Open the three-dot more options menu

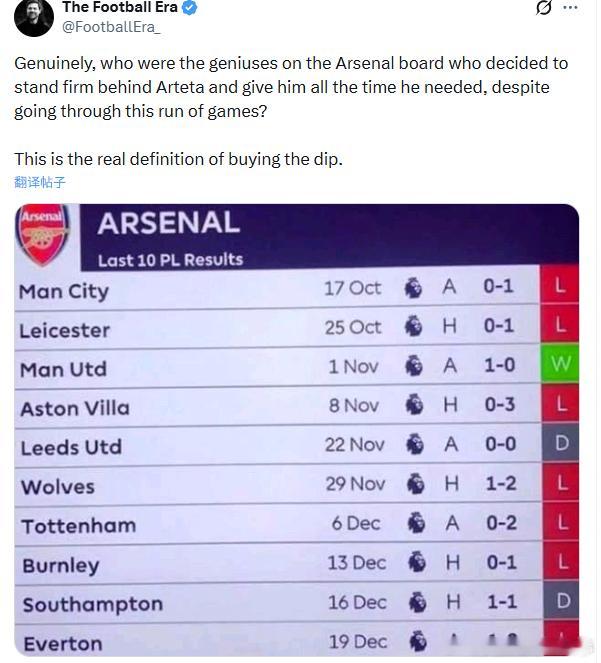[x=571, y=8]
